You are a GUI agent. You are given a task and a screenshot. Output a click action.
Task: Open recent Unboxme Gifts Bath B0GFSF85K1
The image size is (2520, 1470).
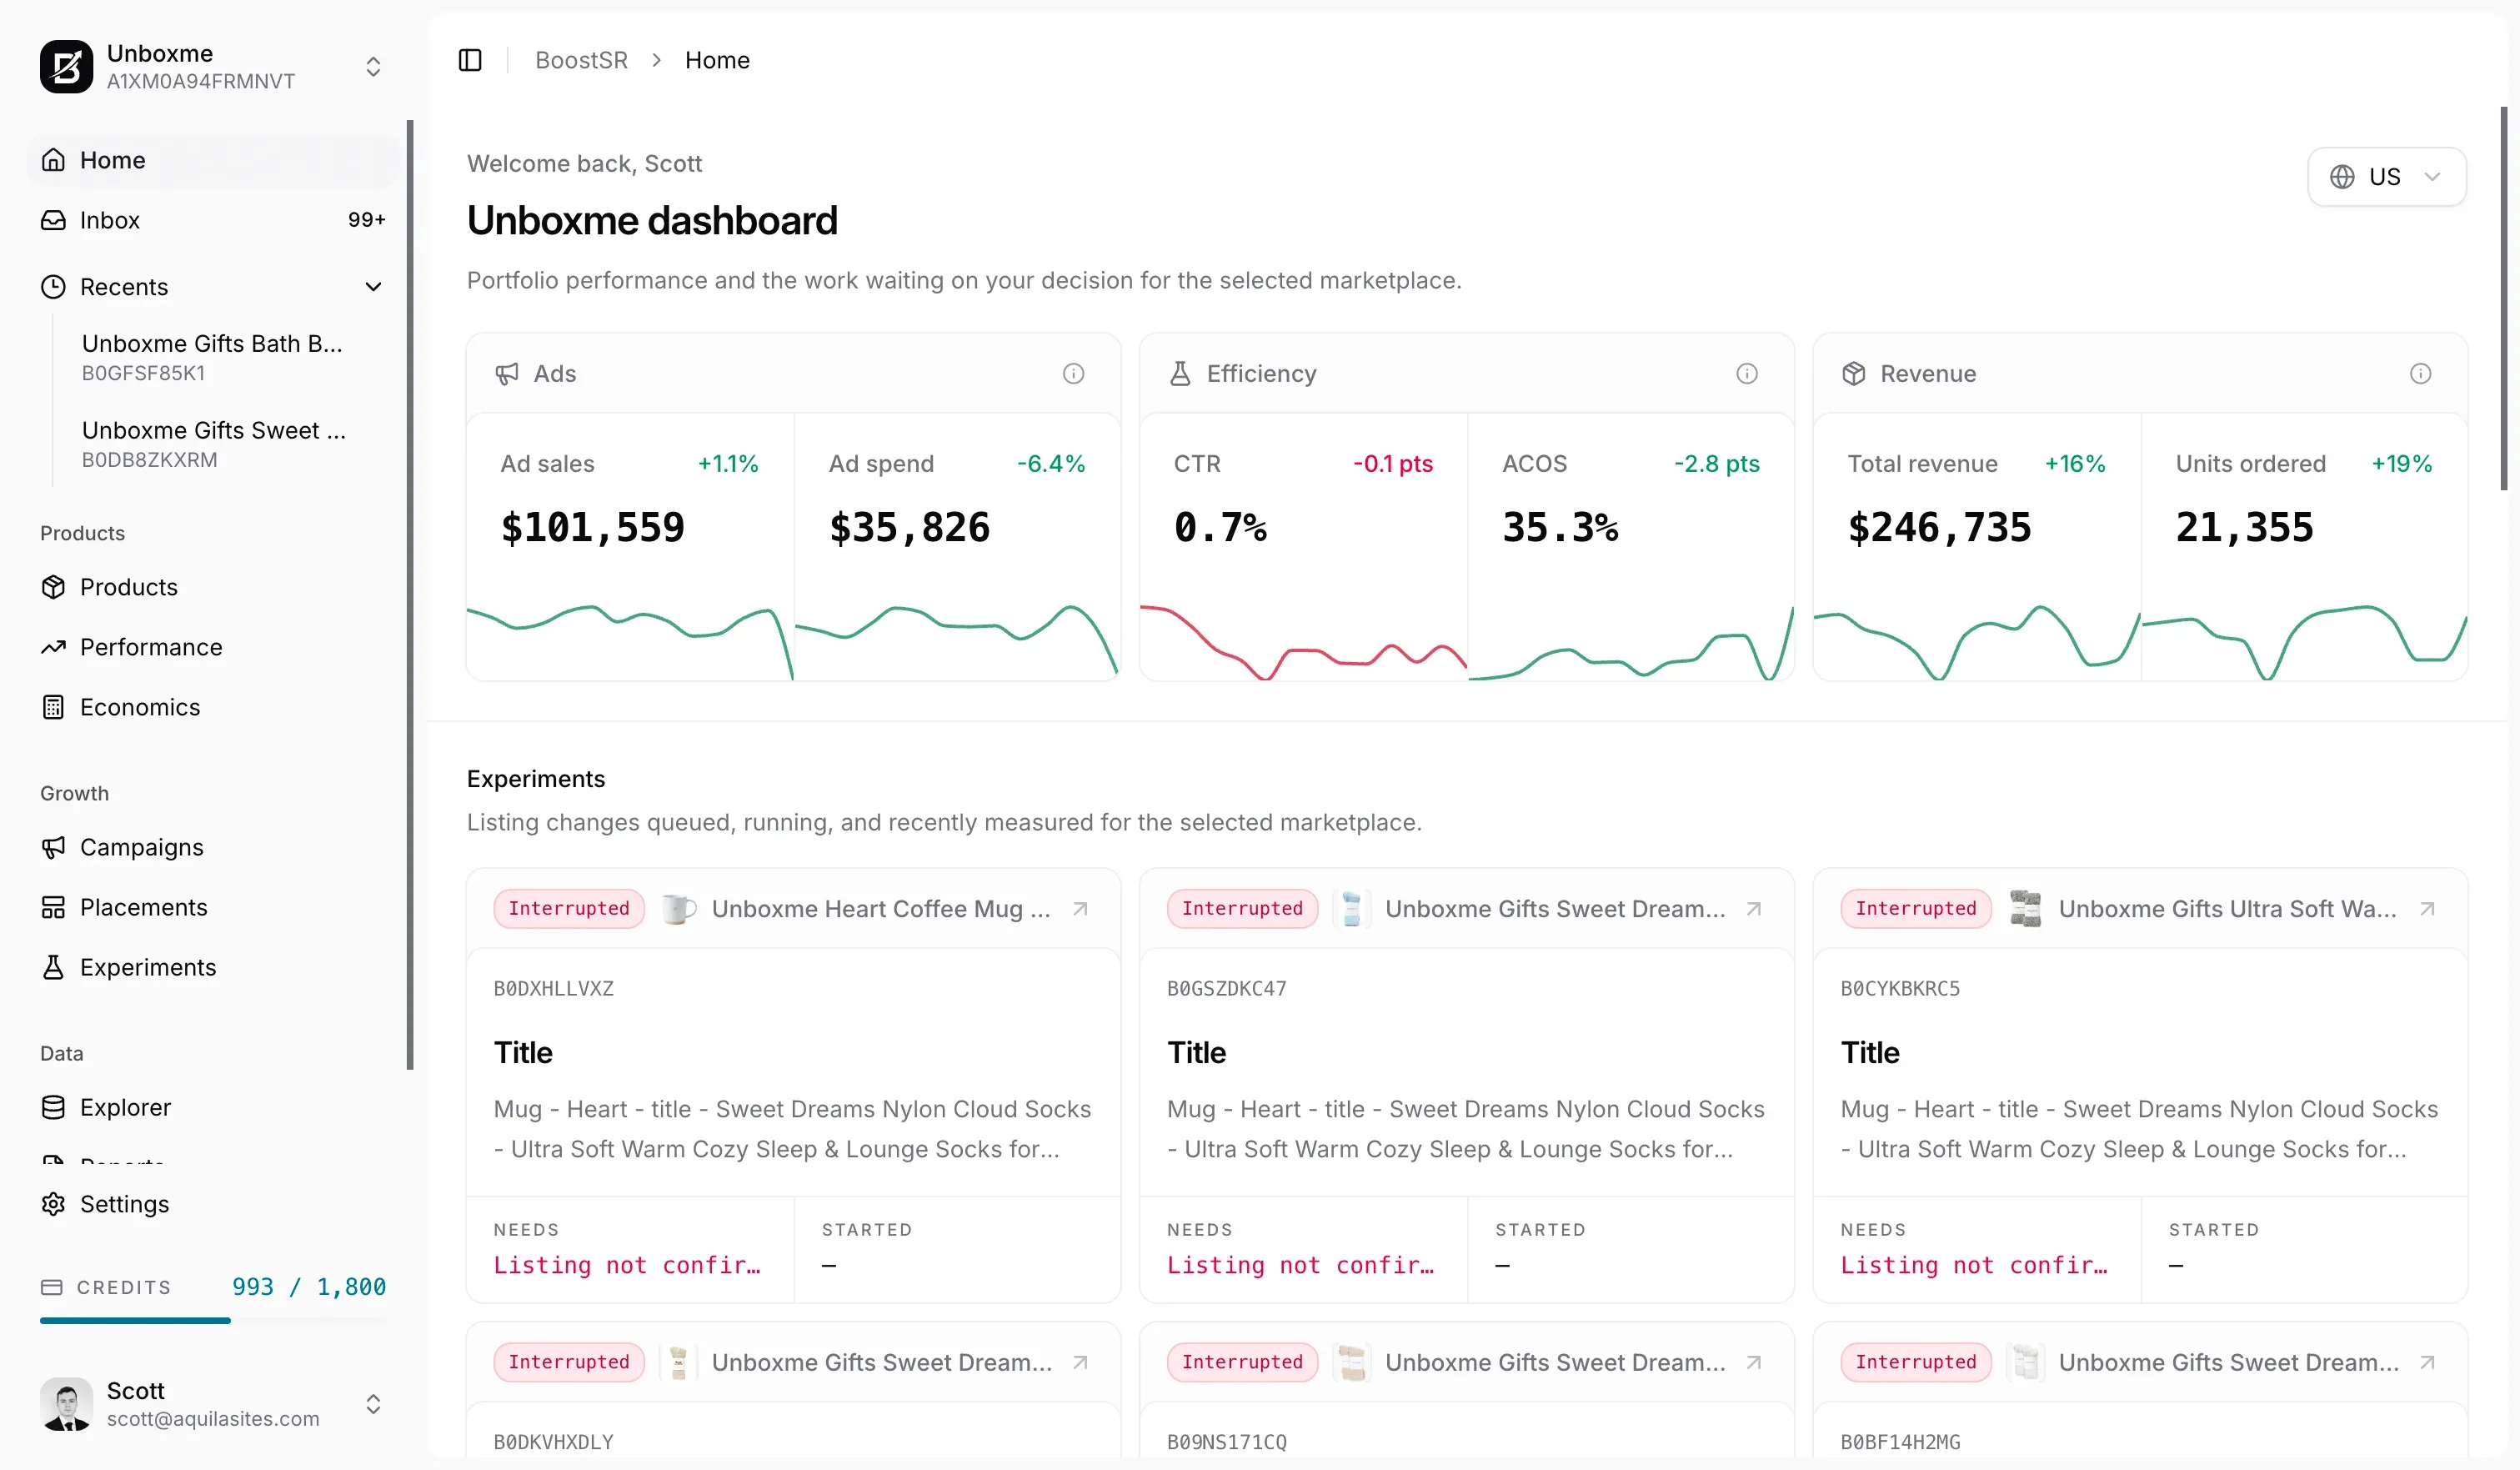coord(225,357)
